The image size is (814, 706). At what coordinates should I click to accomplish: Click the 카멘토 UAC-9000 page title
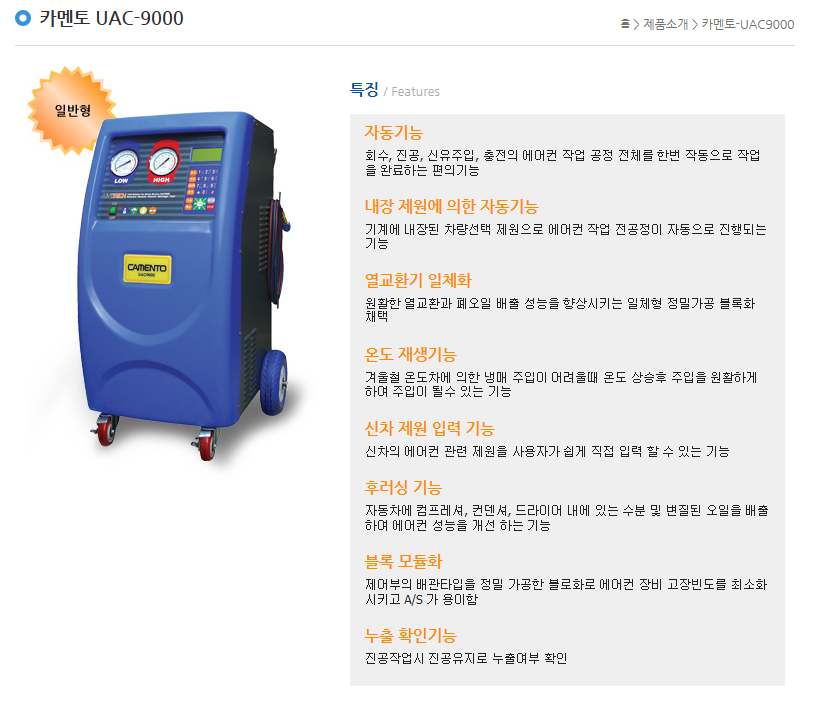click(x=111, y=18)
